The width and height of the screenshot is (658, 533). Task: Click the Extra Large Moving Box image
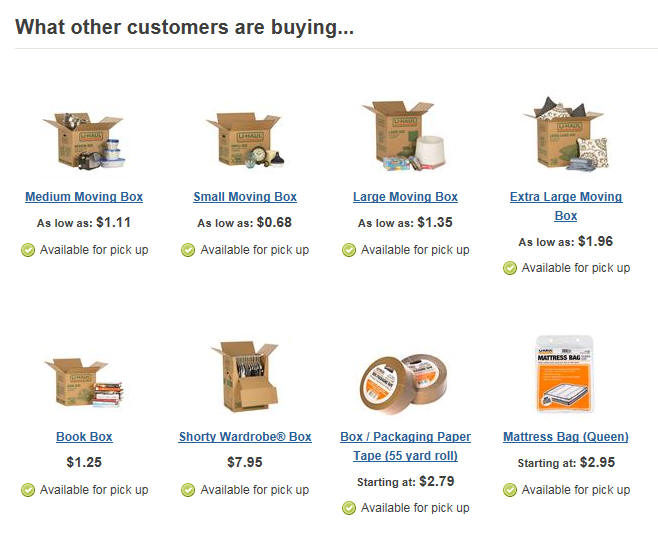click(566, 133)
